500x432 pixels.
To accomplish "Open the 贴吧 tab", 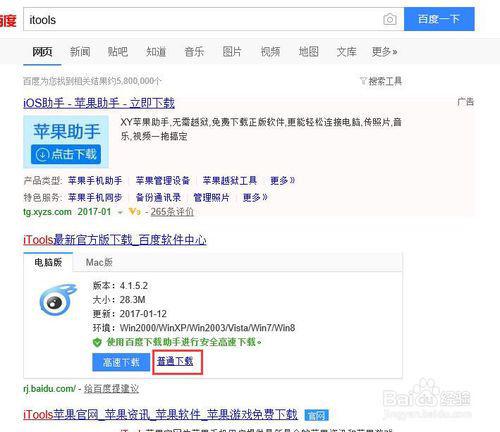I will click(x=118, y=52).
